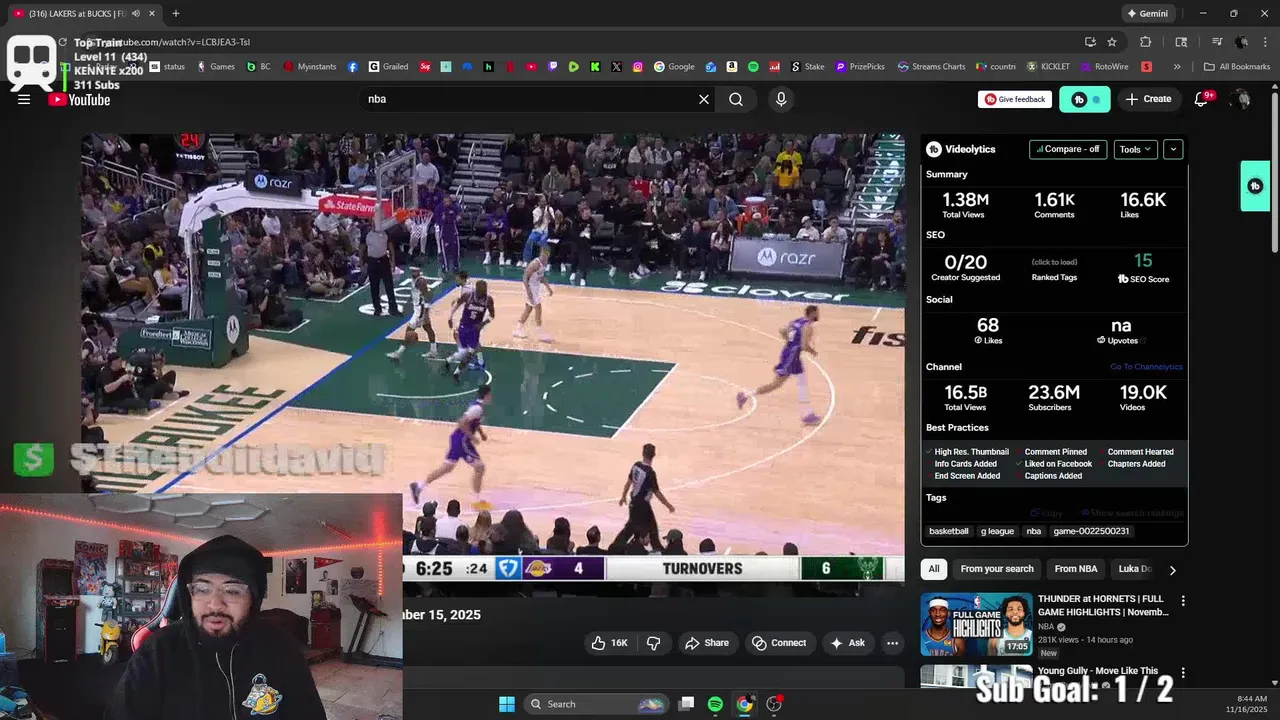
Task: Click the basketball tag
Action: (949, 531)
